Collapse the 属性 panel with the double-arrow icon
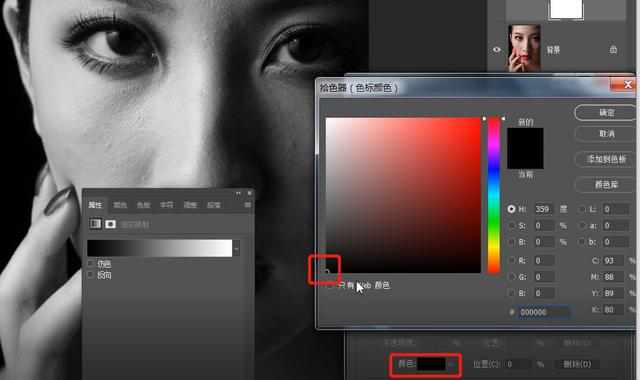Viewport: 640px width, 380px height. [238, 193]
